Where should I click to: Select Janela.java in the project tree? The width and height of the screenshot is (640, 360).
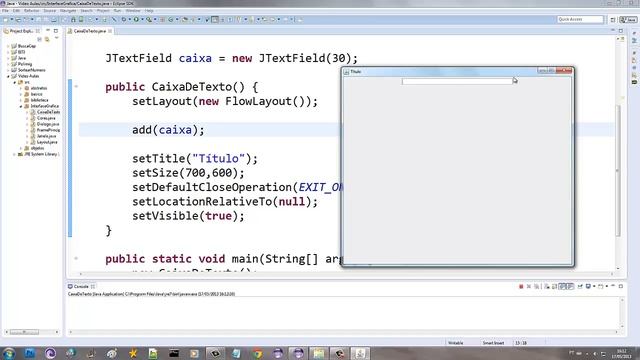click(46, 136)
